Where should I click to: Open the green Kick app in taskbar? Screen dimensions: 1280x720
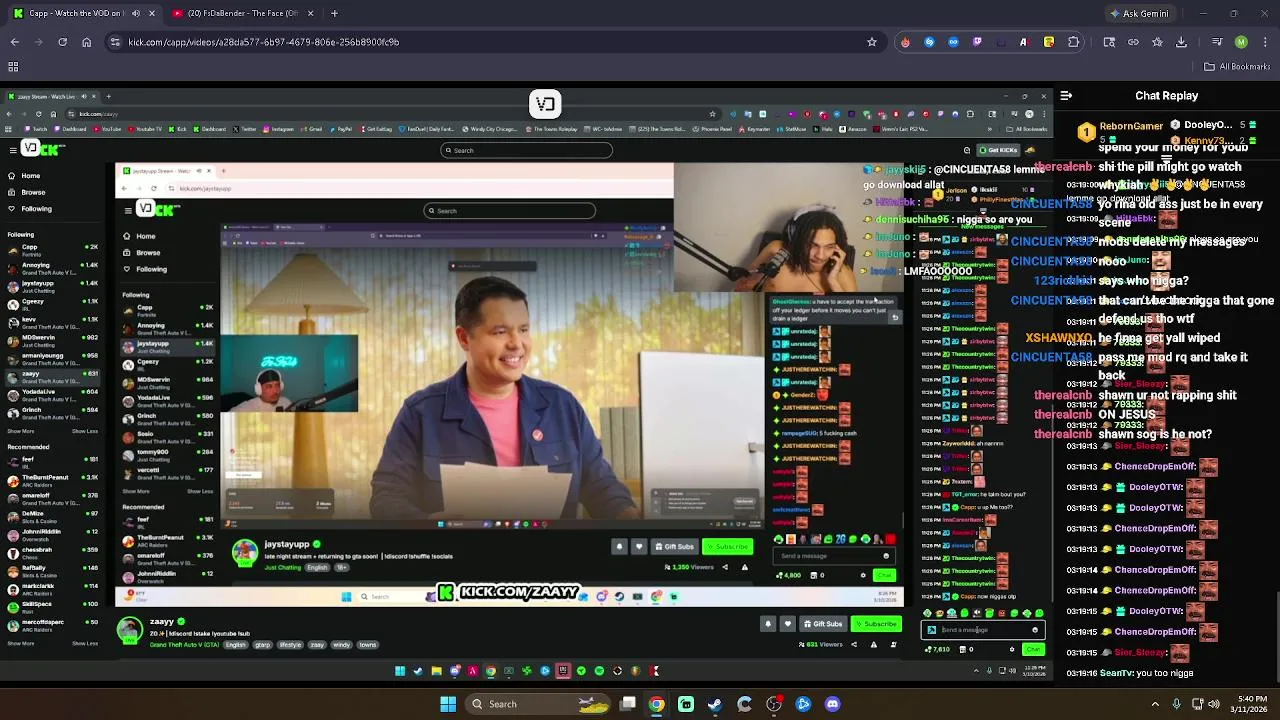(686, 704)
